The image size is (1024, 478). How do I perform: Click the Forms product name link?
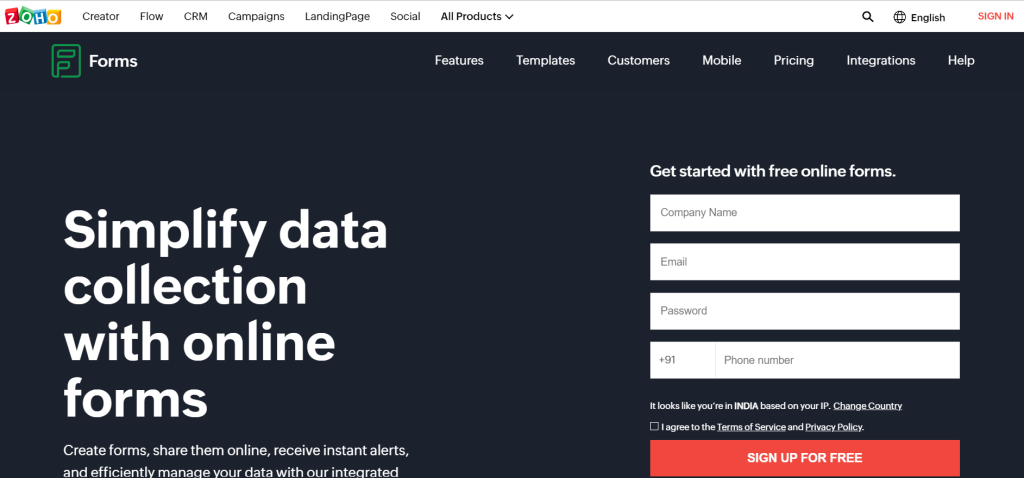(x=113, y=61)
